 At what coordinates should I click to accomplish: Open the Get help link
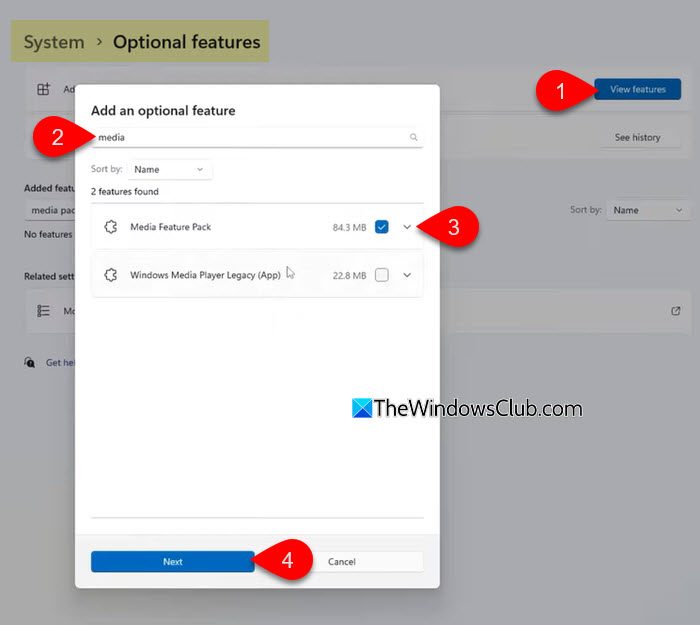pos(60,362)
